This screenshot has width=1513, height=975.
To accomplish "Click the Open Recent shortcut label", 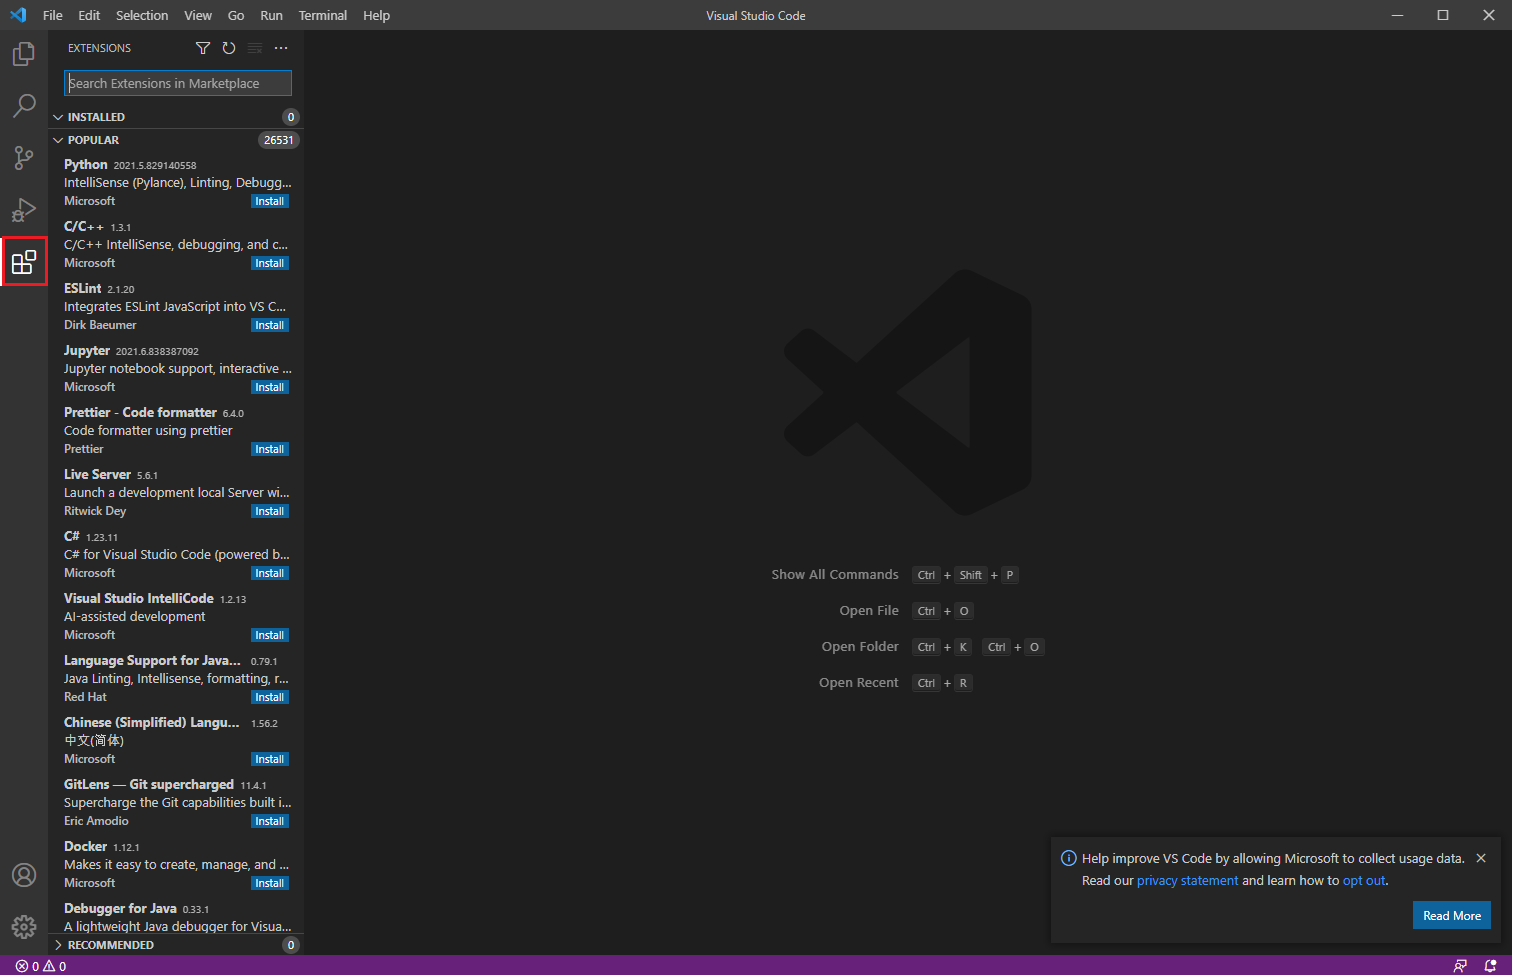I will (859, 683).
